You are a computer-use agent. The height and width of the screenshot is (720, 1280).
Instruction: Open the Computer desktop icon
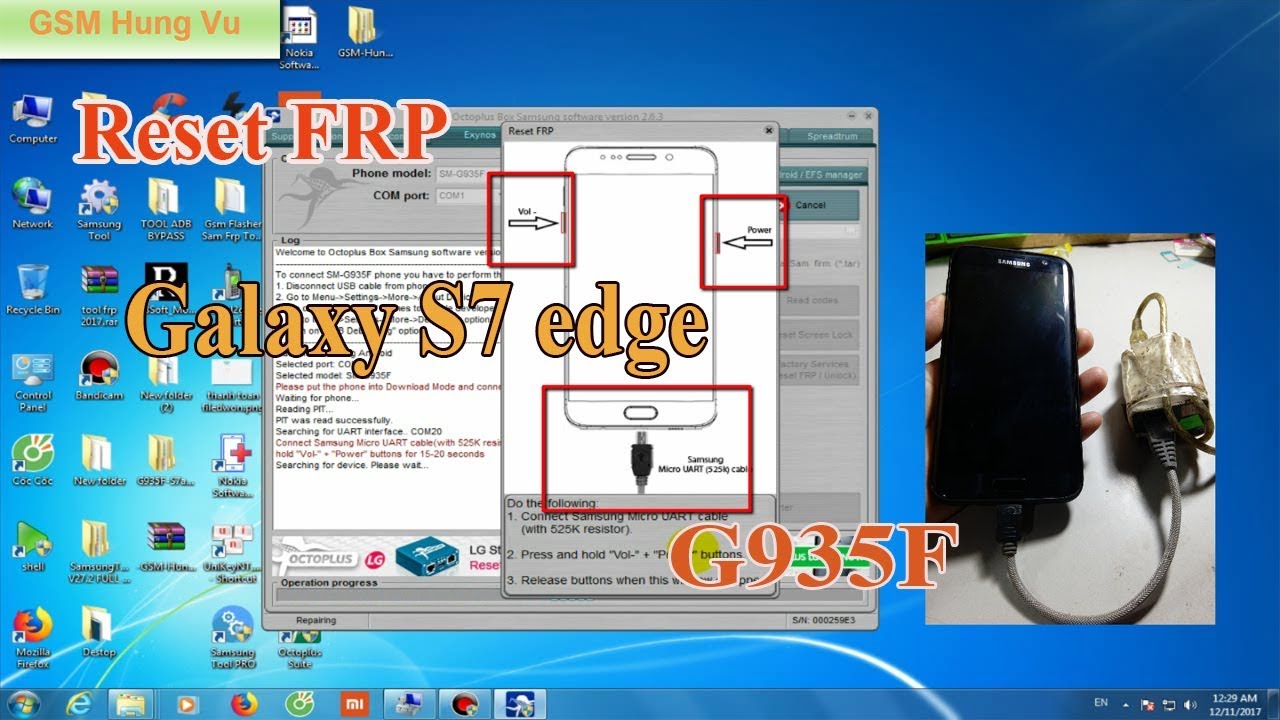[x=33, y=120]
